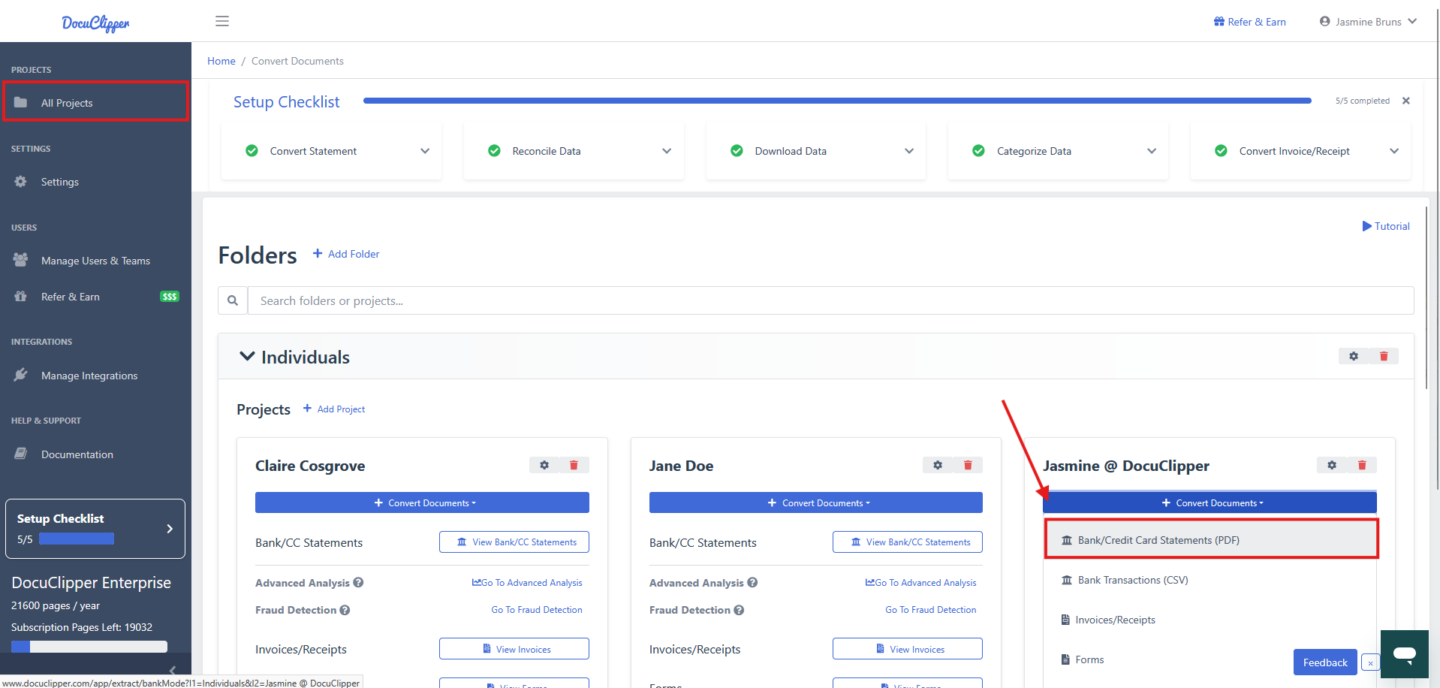1440x688 pixels.
Task: Click the Setup Checklist progress bar
Action: [x=837, y=101]
